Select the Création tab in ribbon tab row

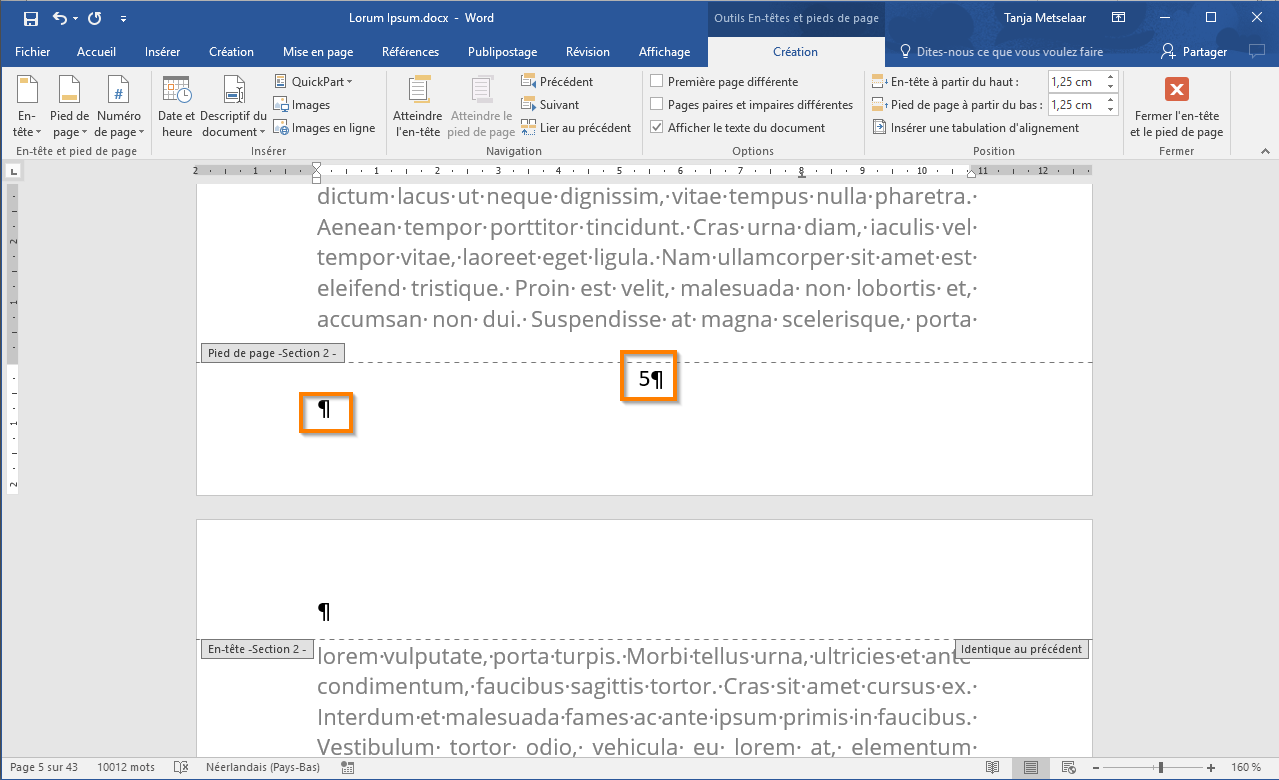(x=231, y=52)
